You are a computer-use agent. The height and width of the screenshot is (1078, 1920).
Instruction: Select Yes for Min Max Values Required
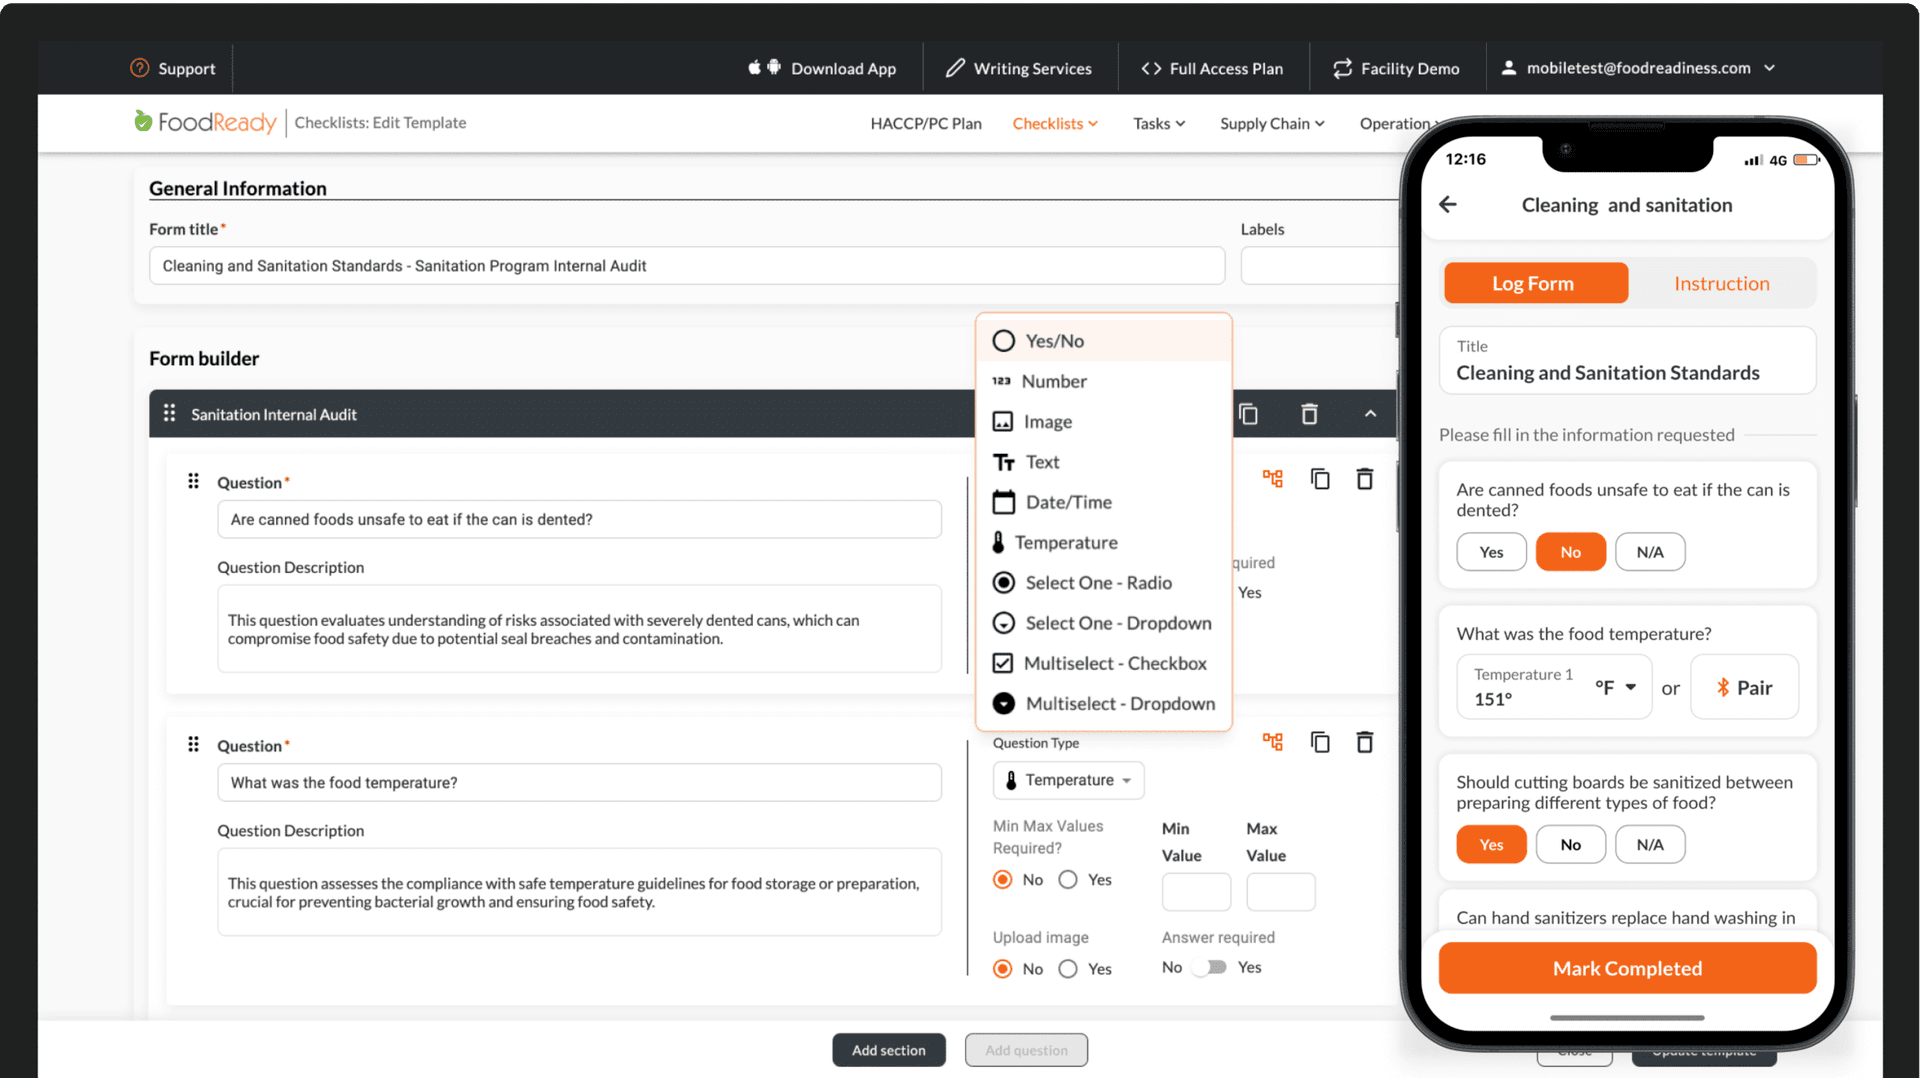point(1068,879)
